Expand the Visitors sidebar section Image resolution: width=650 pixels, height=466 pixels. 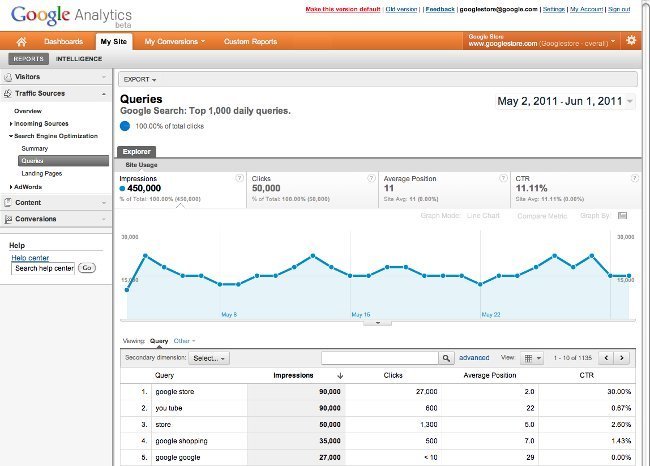pyautogui.click(x=104, y=77)
